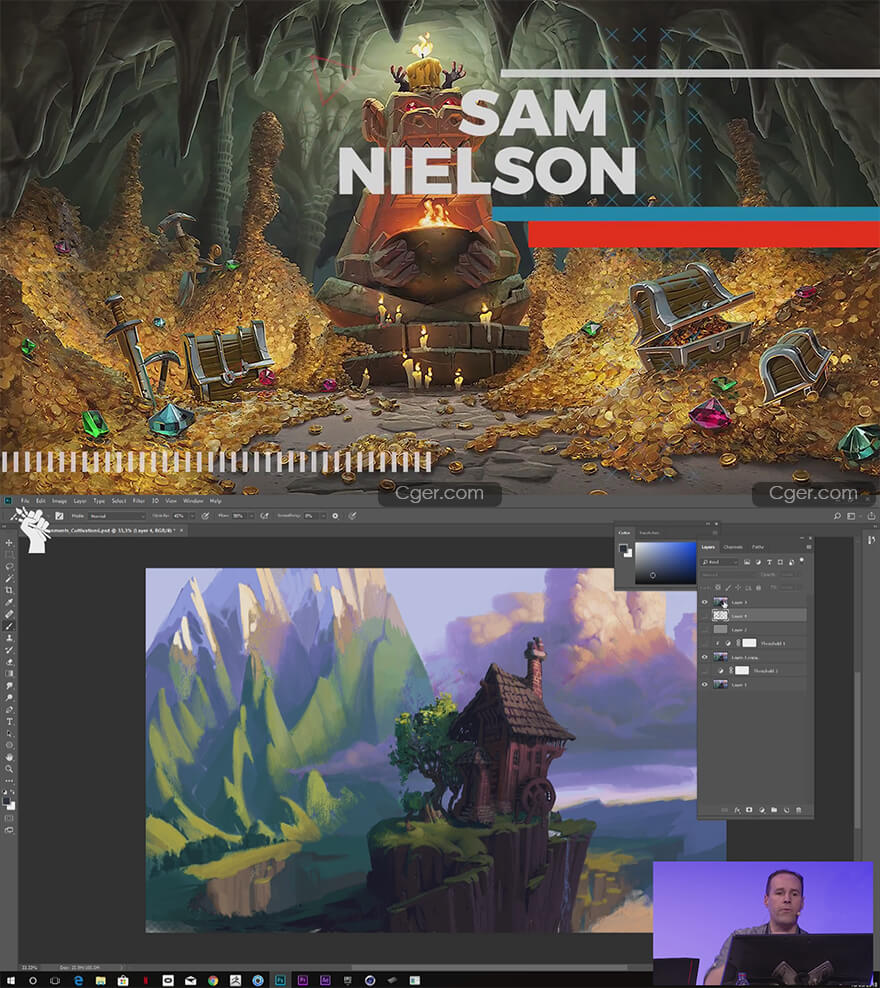This screenshot has width=880, height=988.
Task: Toggle airbrush-style build-up button
Action: pos(265,516)
